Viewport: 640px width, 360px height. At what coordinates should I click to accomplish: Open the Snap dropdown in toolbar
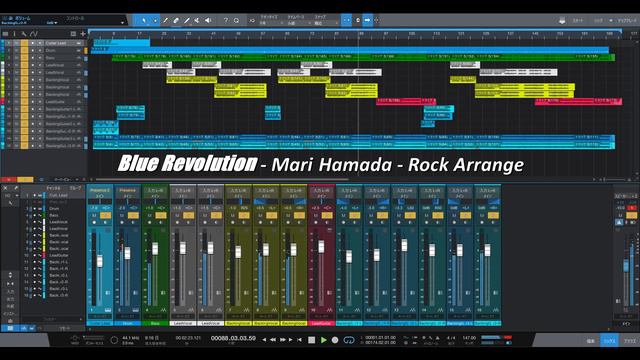tap(326, 23)
